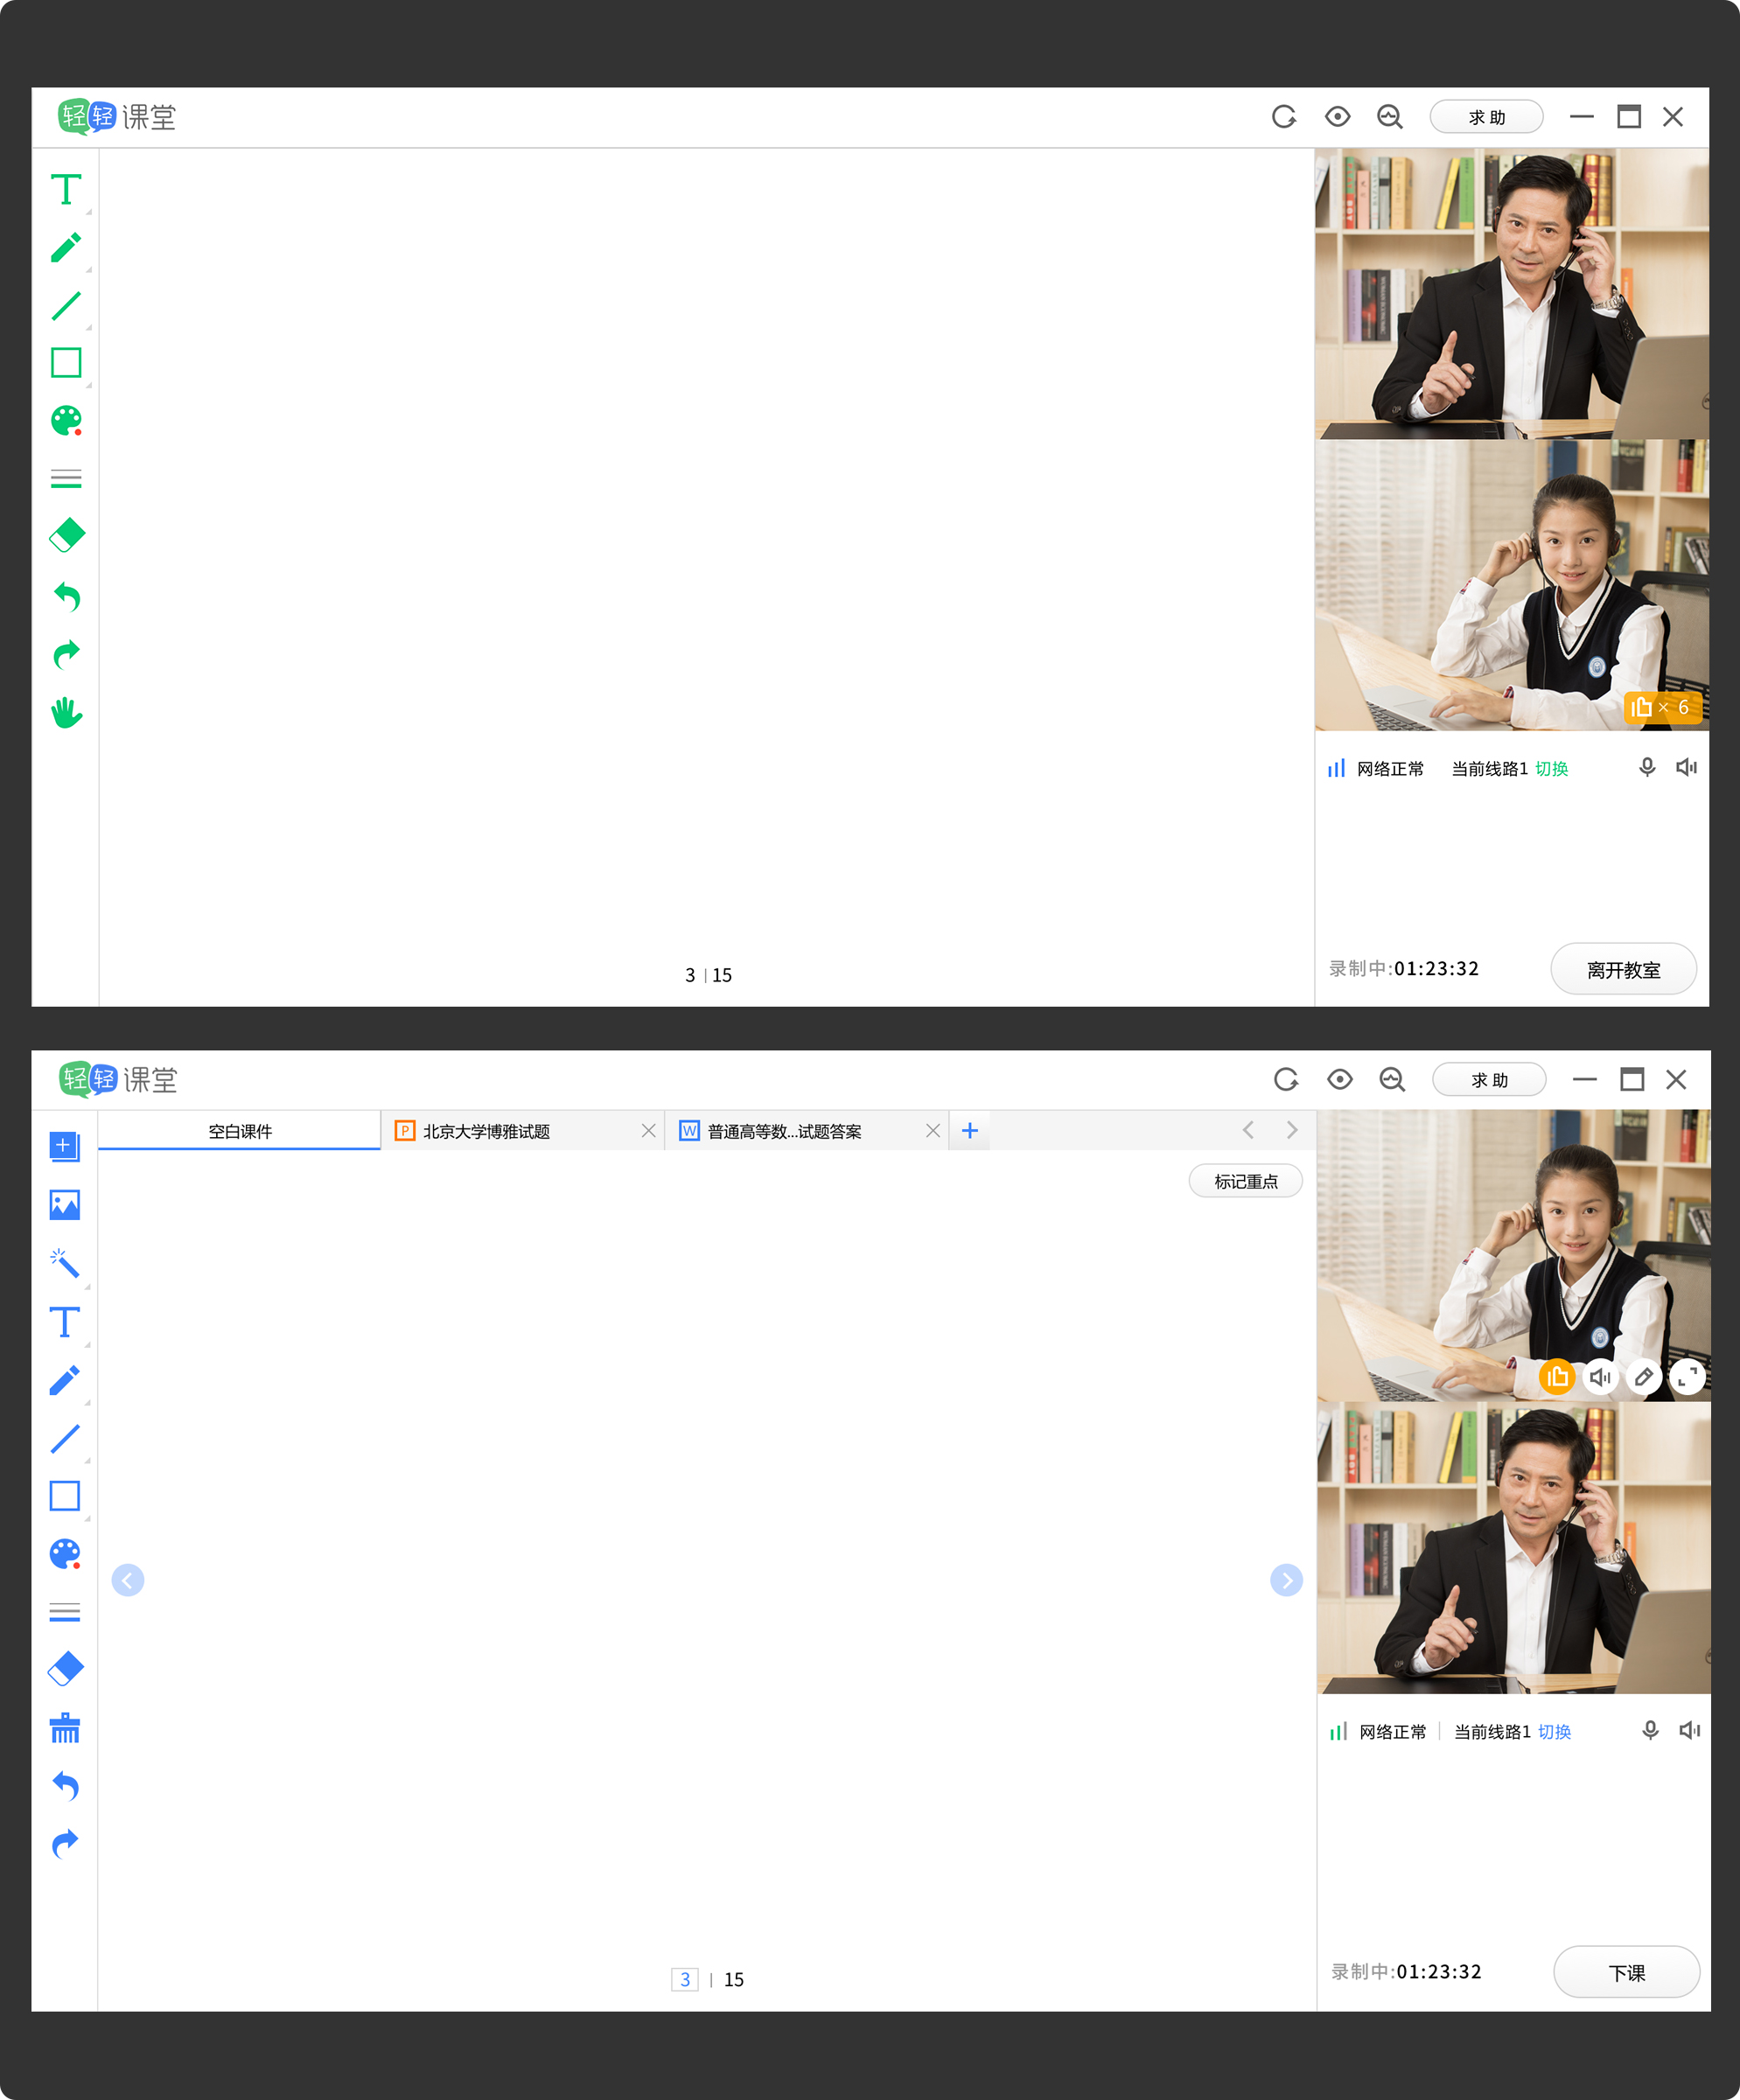Open the blue insert image tool
Screen dimensions: 1740x2100
65,1205
